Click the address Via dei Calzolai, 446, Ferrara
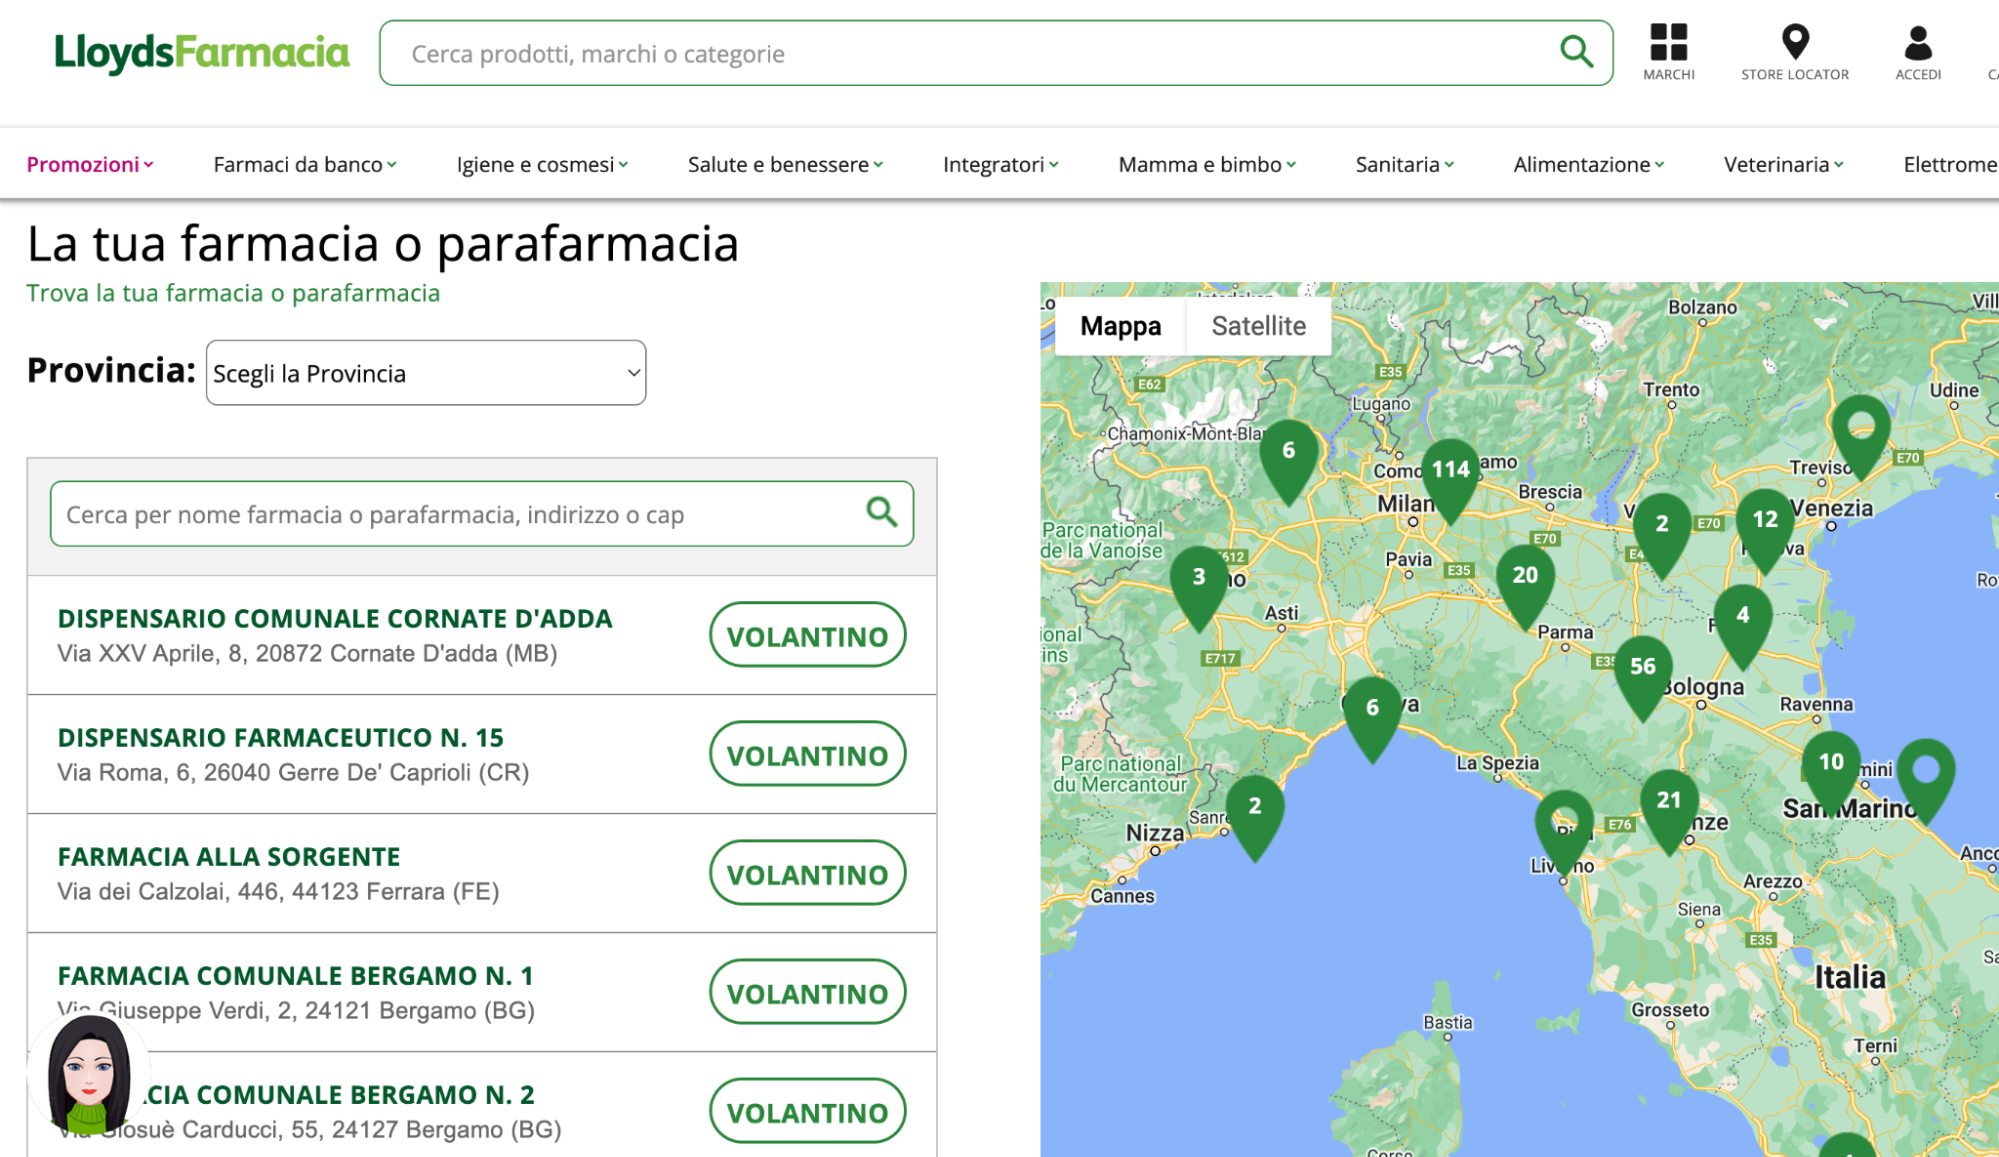This screenshot has height=1157, width=1999. coord(278,891)
